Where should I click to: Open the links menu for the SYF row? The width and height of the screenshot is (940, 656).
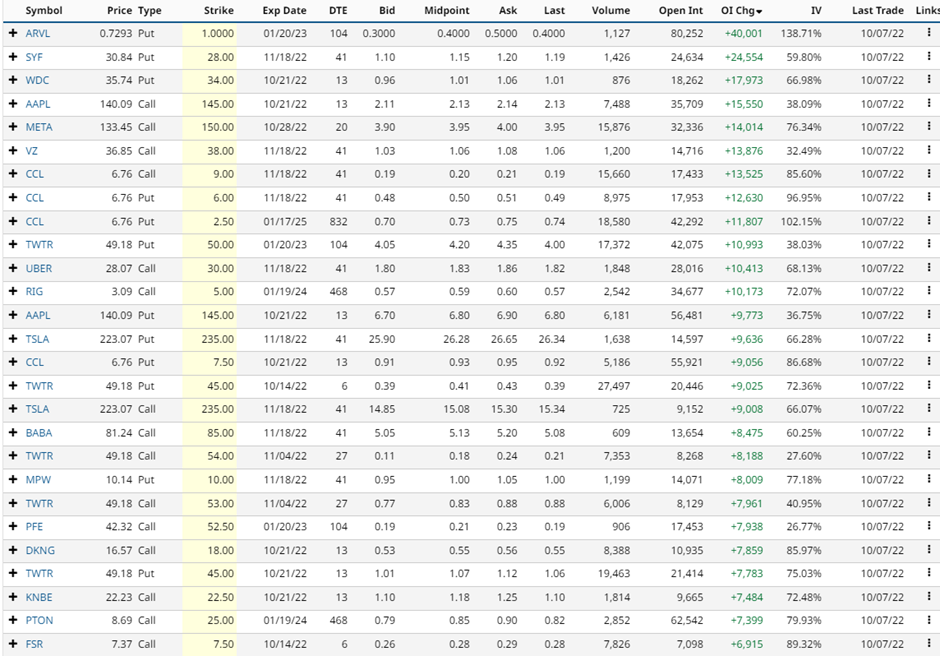pos(929,56)
